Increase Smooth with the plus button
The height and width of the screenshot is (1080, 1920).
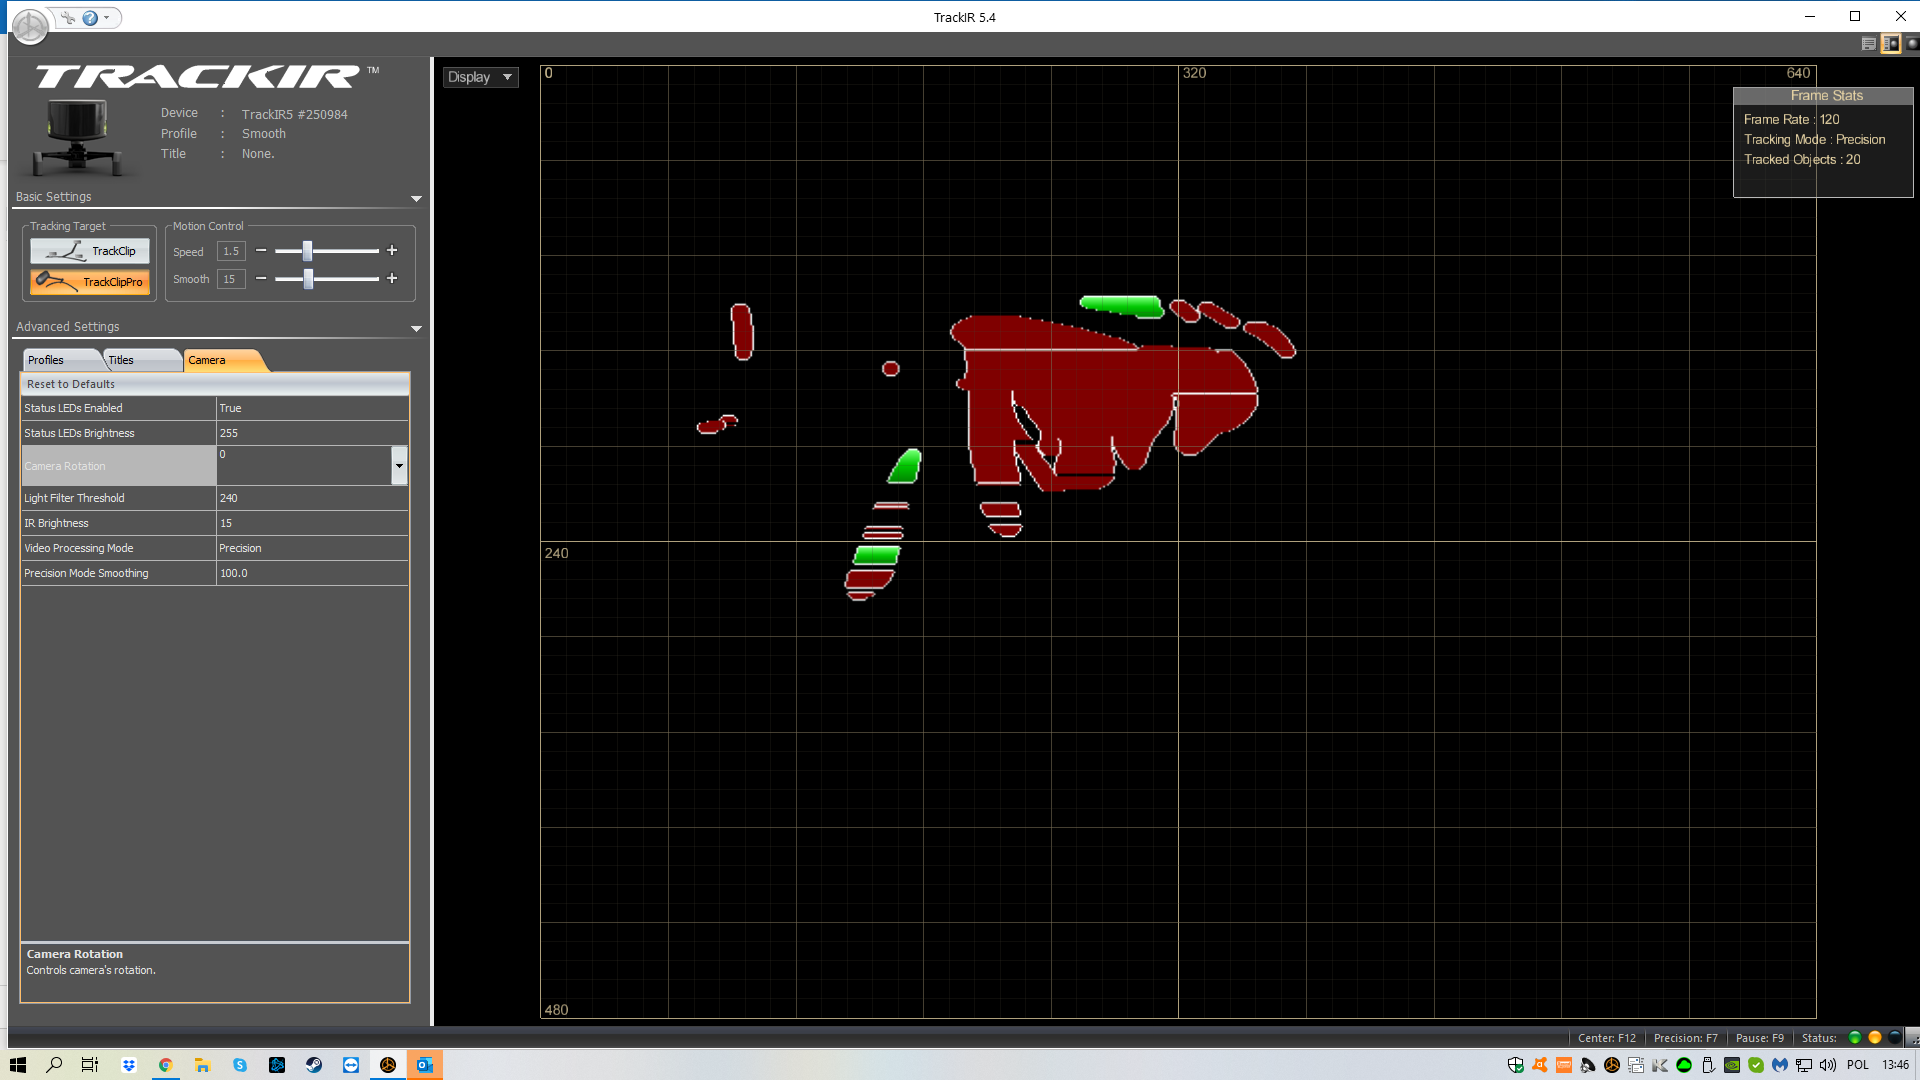392,279
